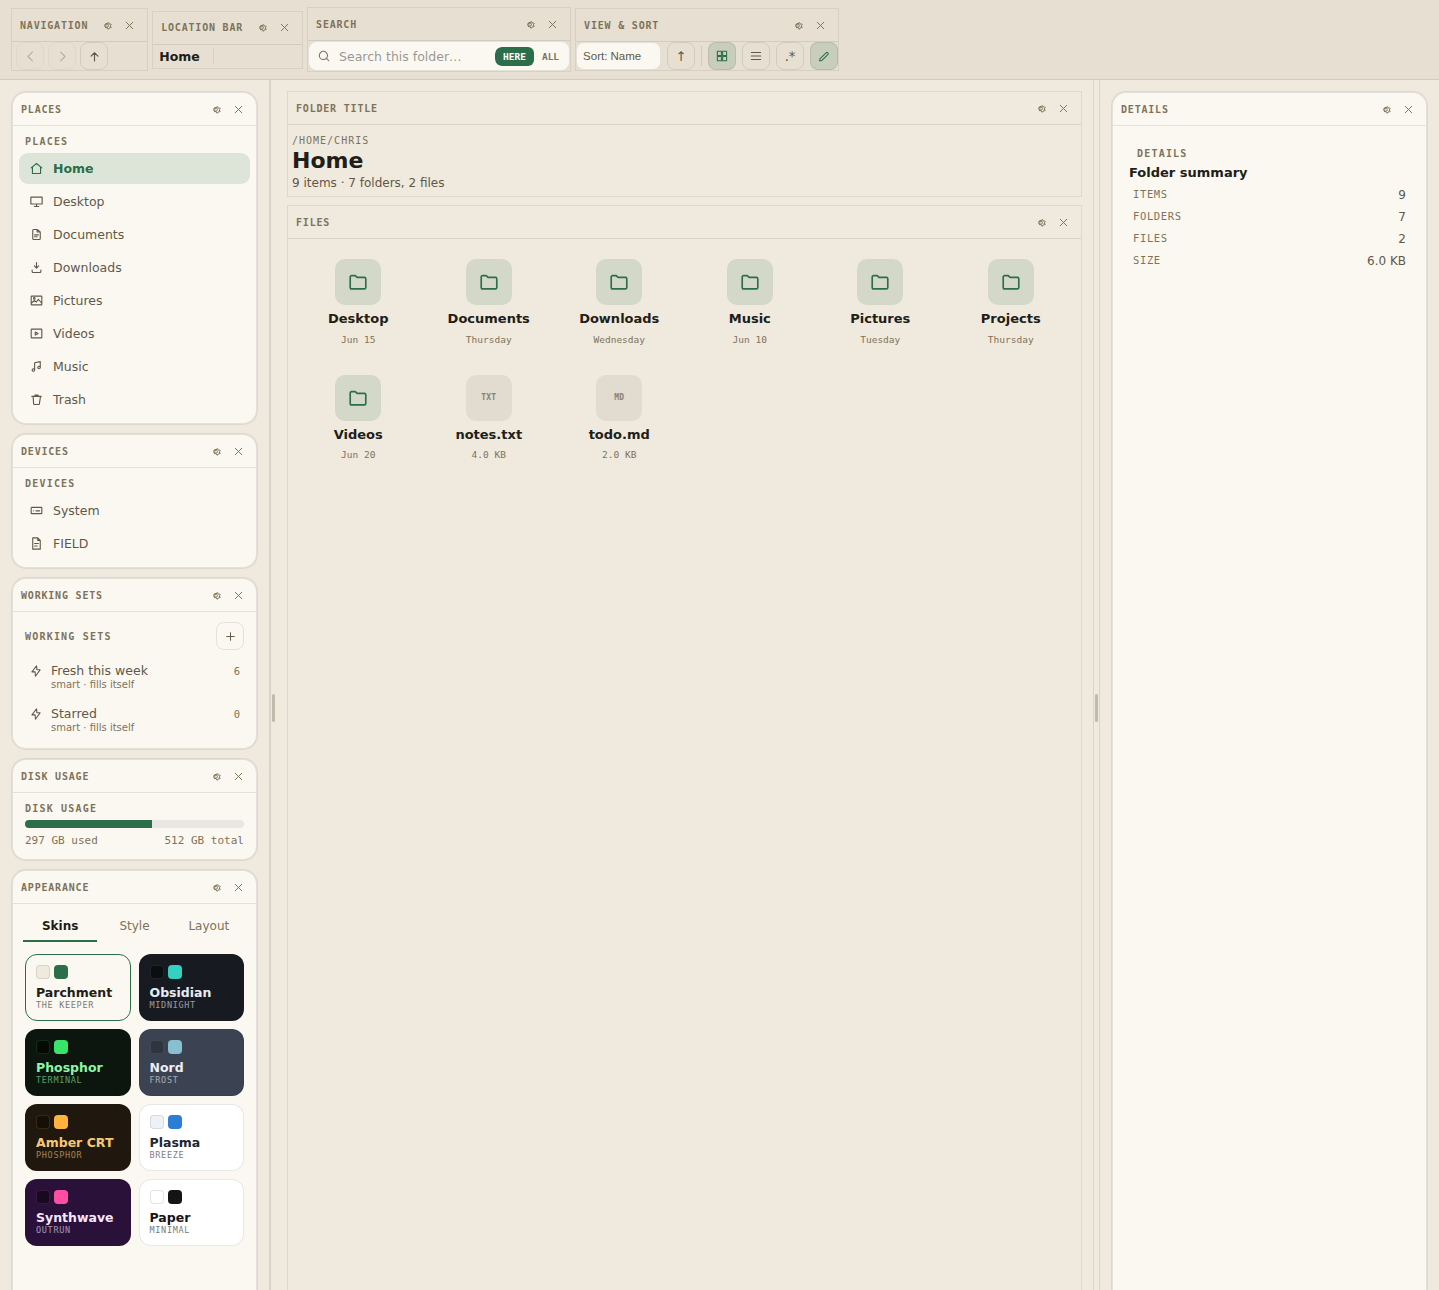Apply the Phosphor Terminal skin
This screenshot has width=1439, height=1290.
click(x=78, y=1062)
